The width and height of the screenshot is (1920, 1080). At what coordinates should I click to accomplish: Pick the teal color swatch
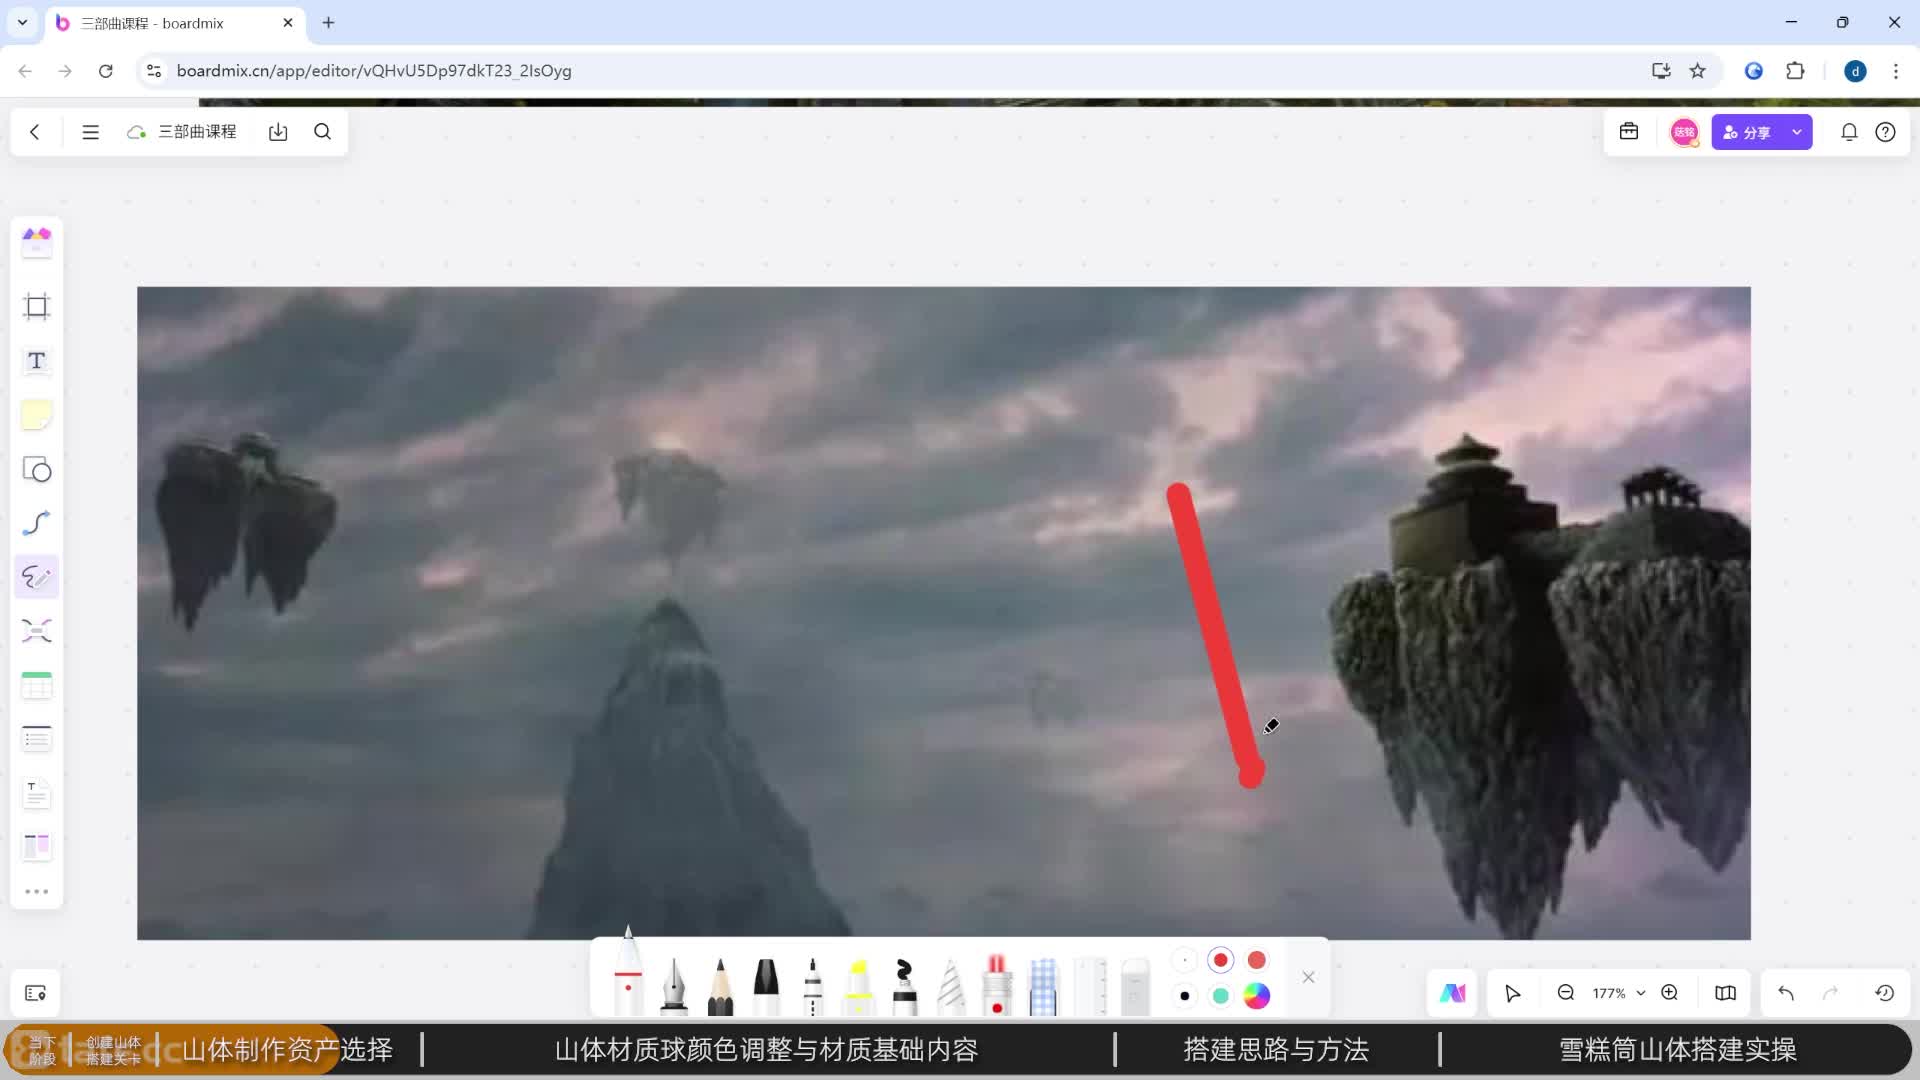pos(1220,996)
